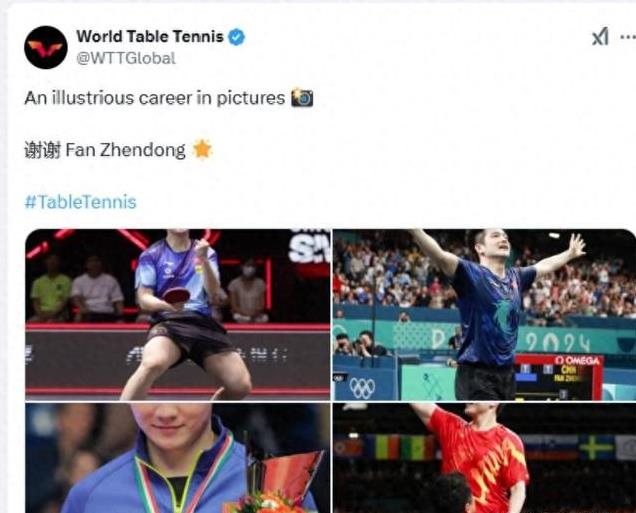Open the top-left photo of player celebrating
Image resolution: width=636 pixels, height=513 pixels.
[x=178, y=315]
